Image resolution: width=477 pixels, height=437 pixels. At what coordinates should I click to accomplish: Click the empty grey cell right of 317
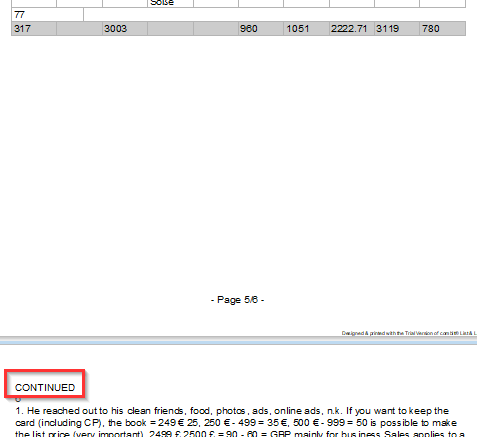point(79,29)
